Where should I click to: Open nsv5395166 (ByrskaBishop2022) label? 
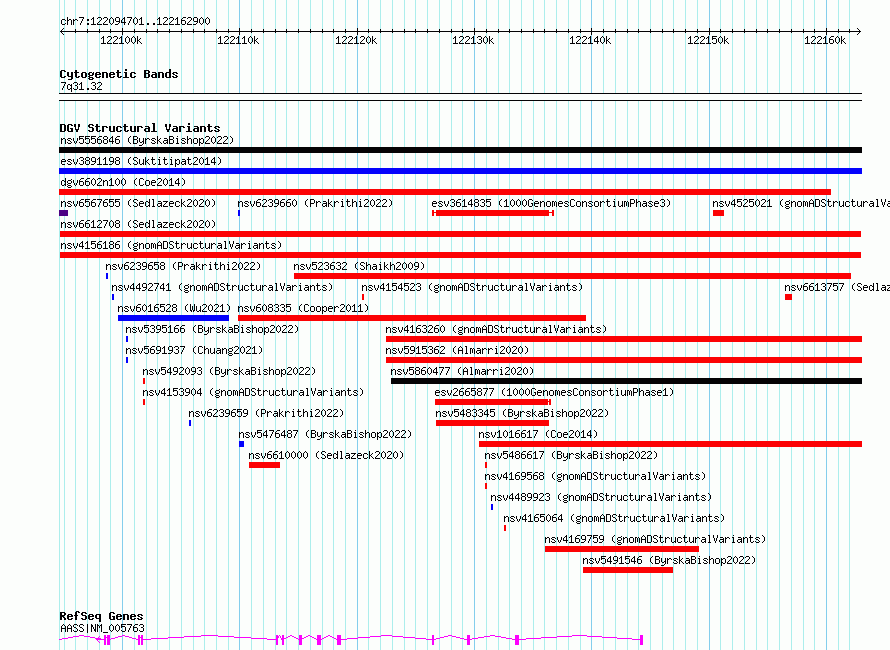click(x=212, y=329)
